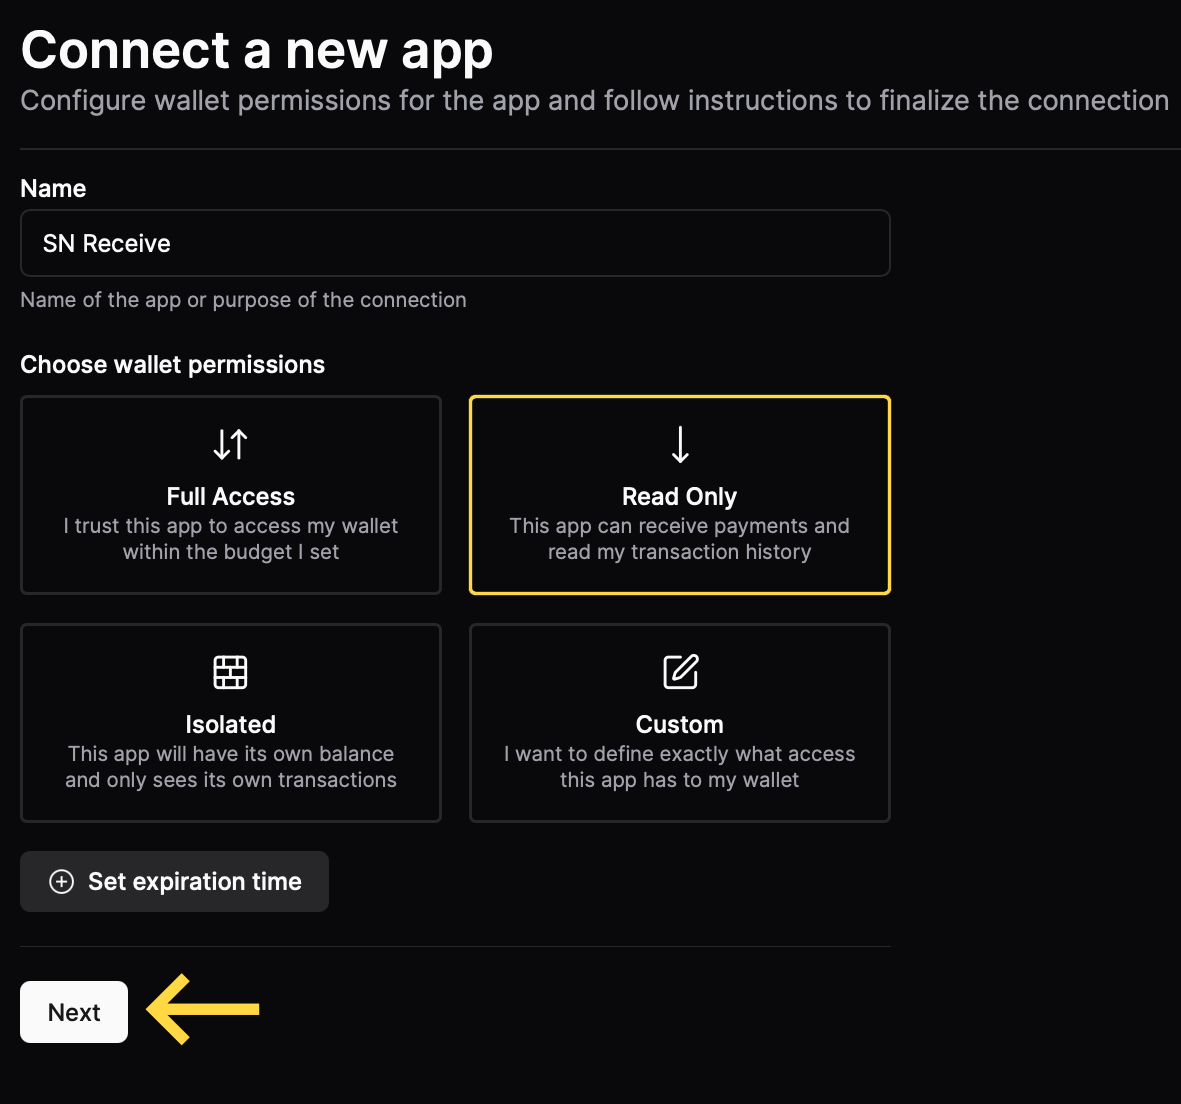Click the plus circle icon beside expiration time
Screen dimensions: 1181x1104
[62, 881]
